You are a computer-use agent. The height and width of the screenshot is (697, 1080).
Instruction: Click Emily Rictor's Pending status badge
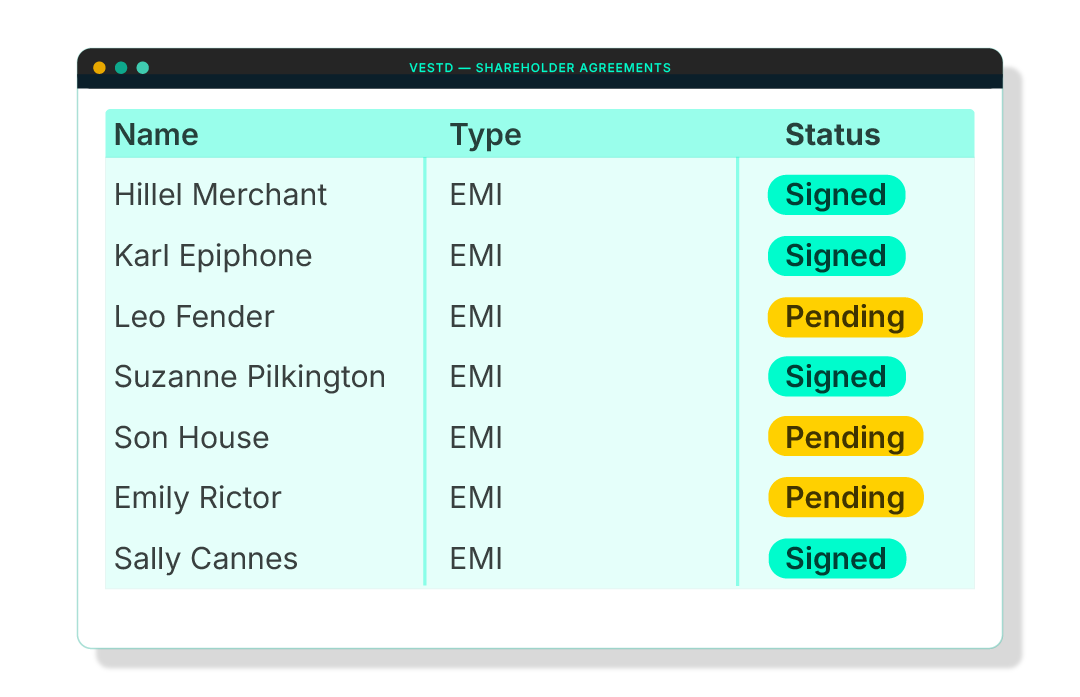845,497
